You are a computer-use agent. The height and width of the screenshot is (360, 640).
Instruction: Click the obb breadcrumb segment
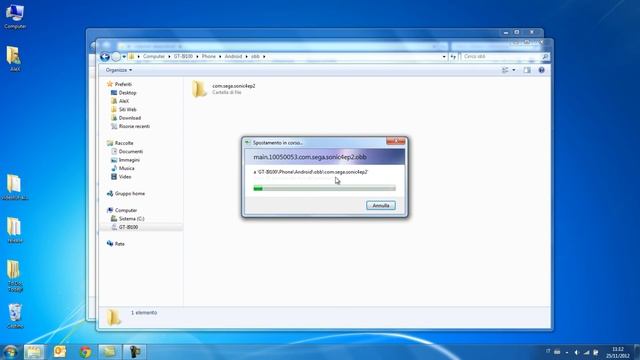point(255,56)
